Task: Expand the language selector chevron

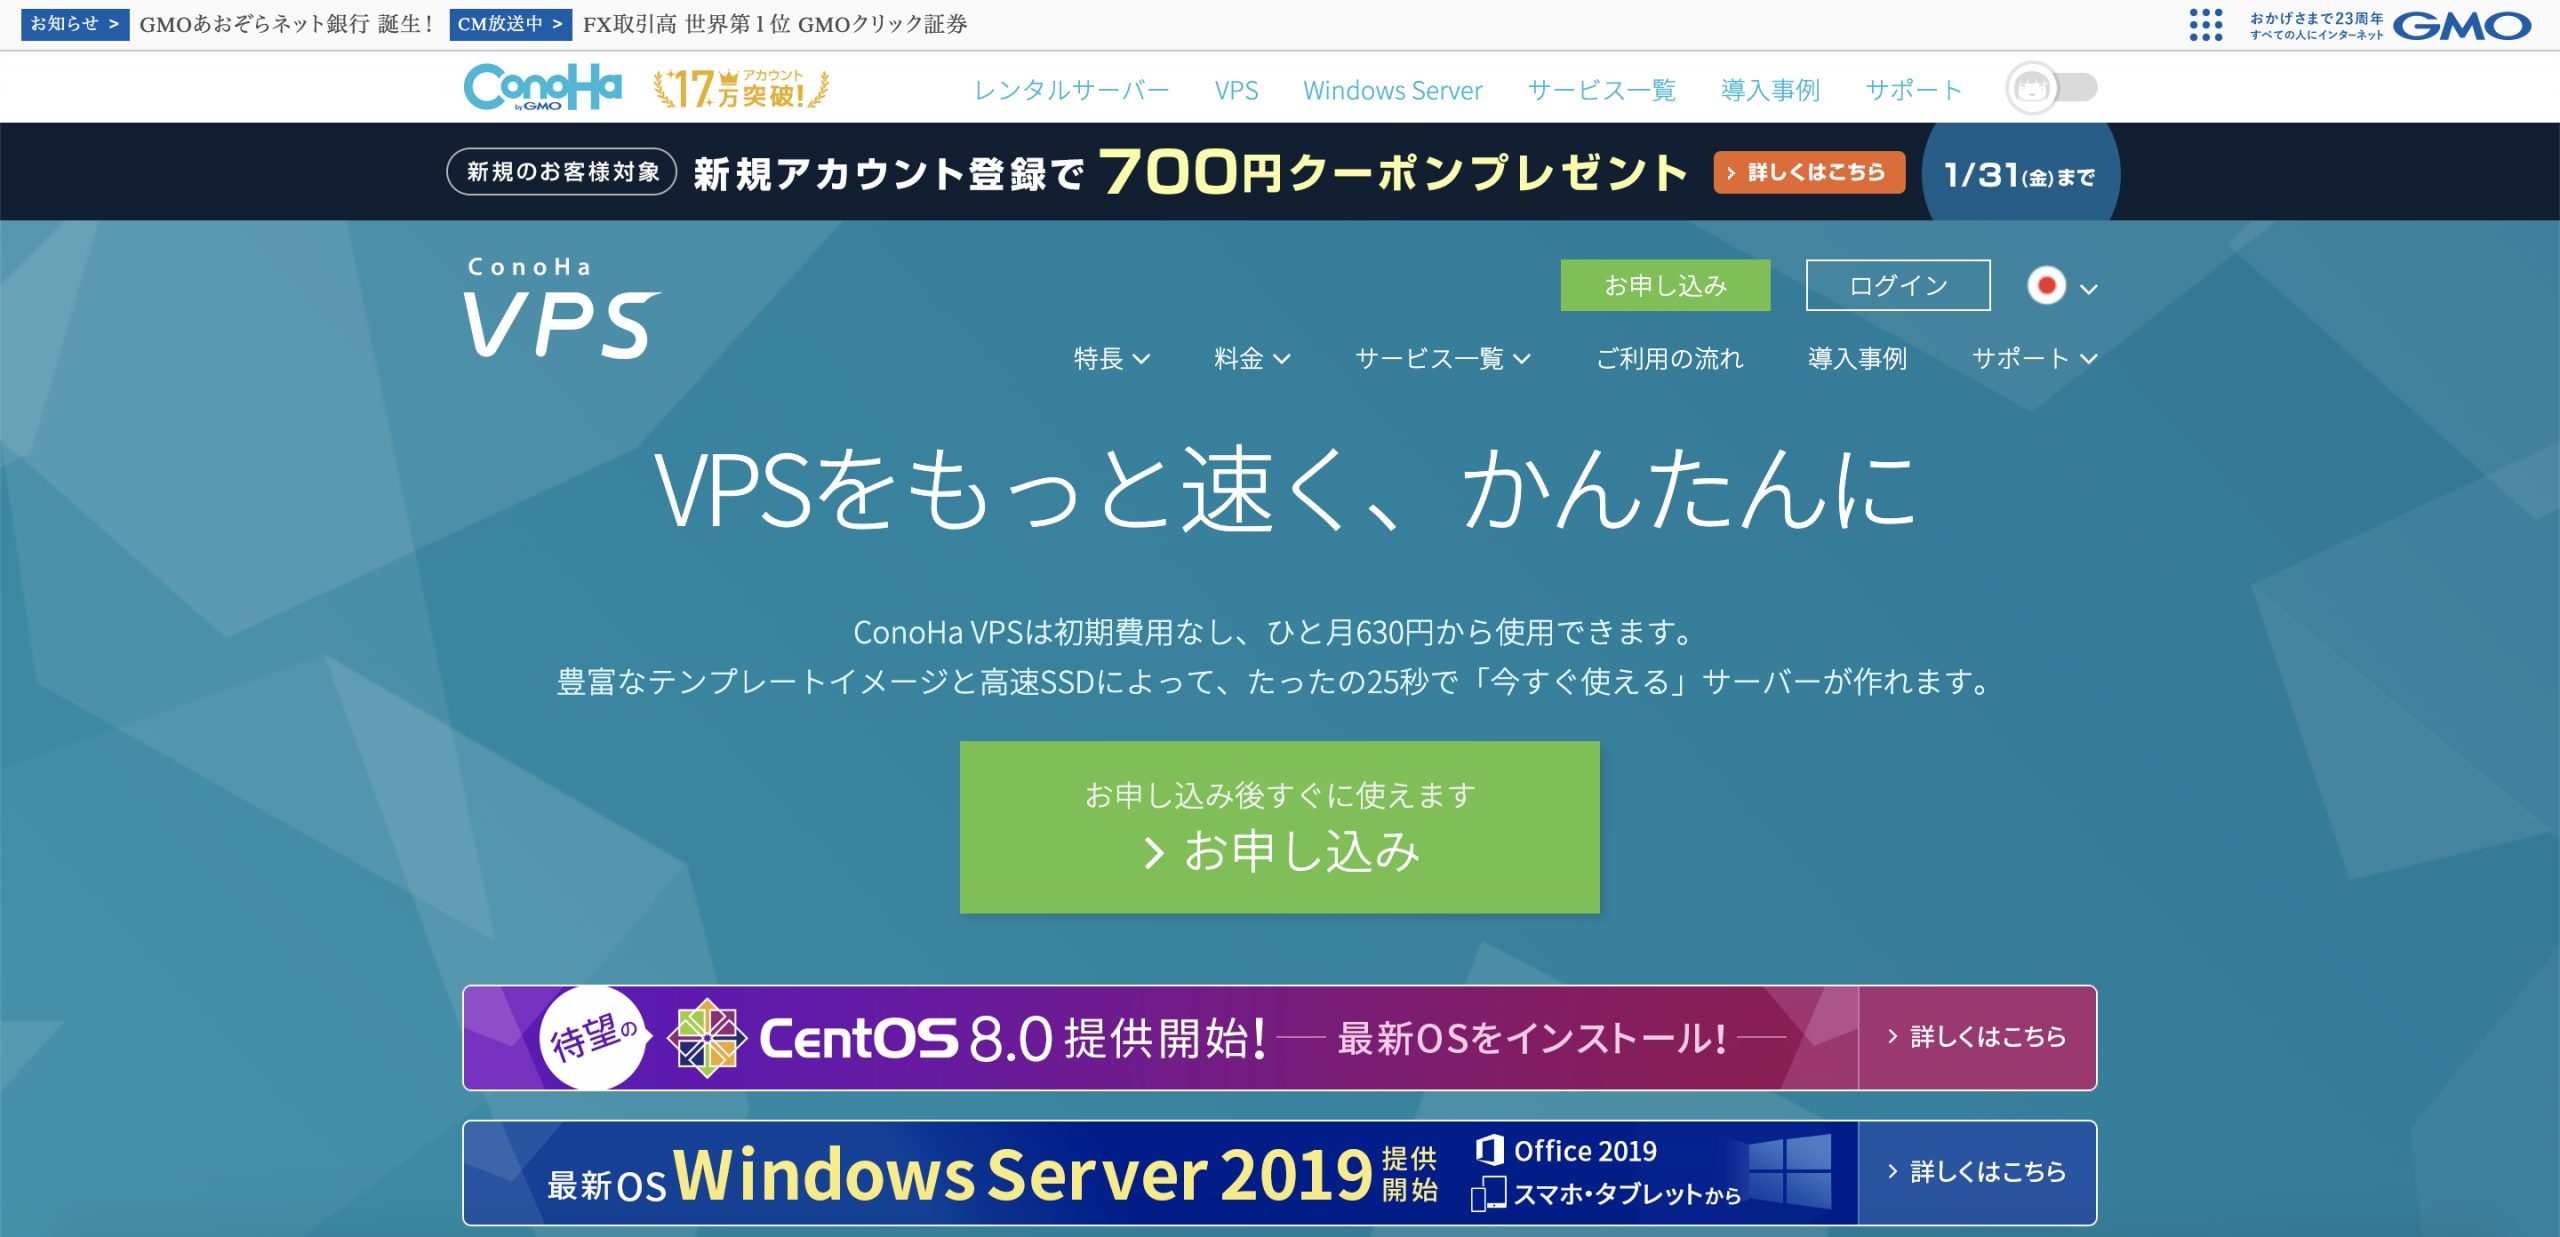Action: click(x=2089, y=289)
